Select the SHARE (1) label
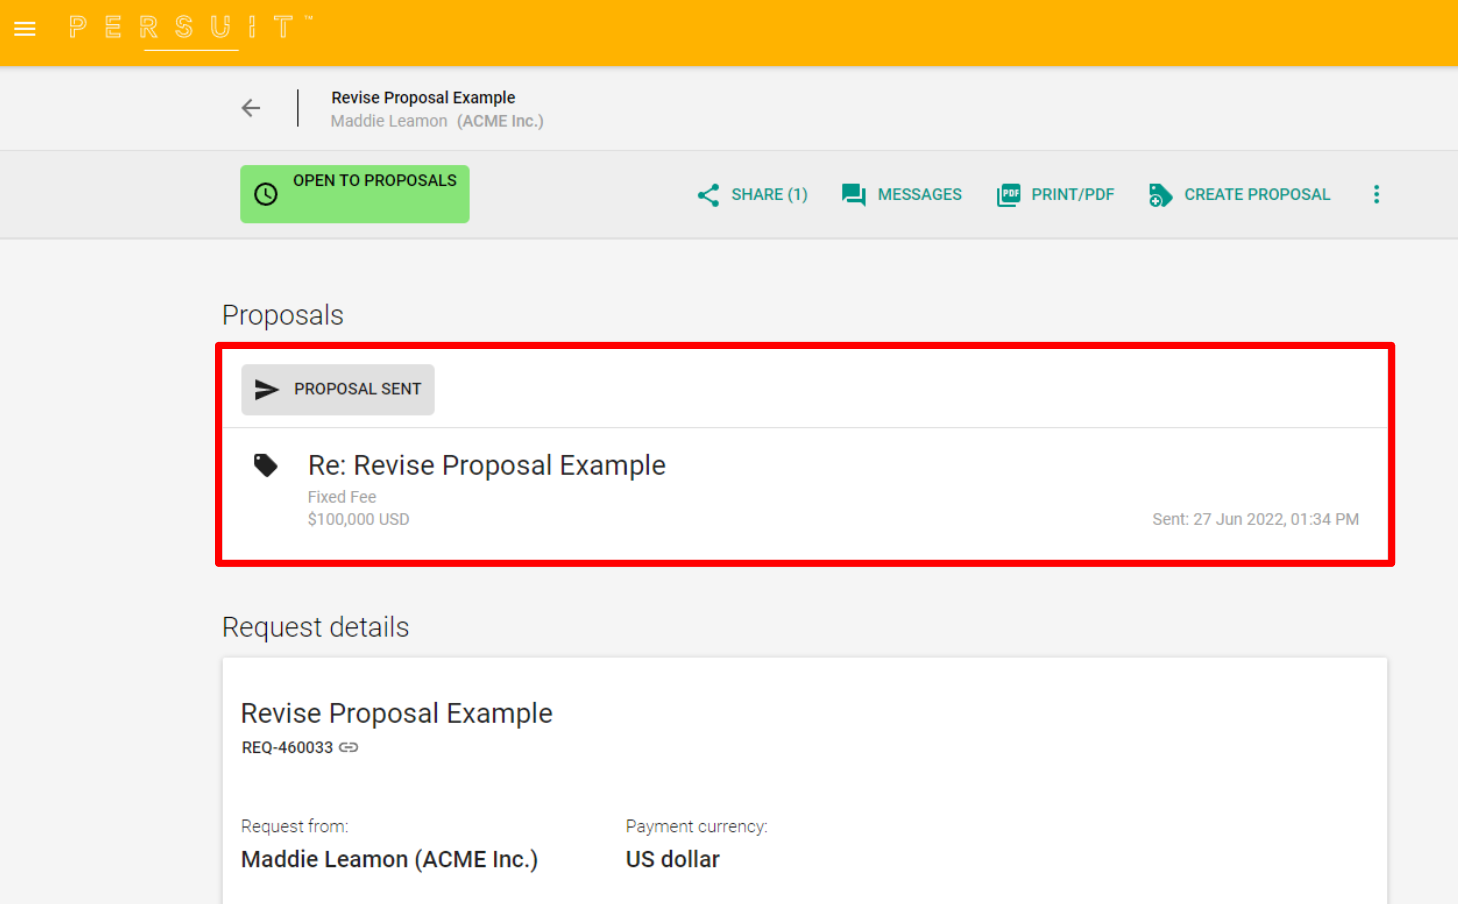This screenshot has height=904, width=1458. click(x=768, y=195)
